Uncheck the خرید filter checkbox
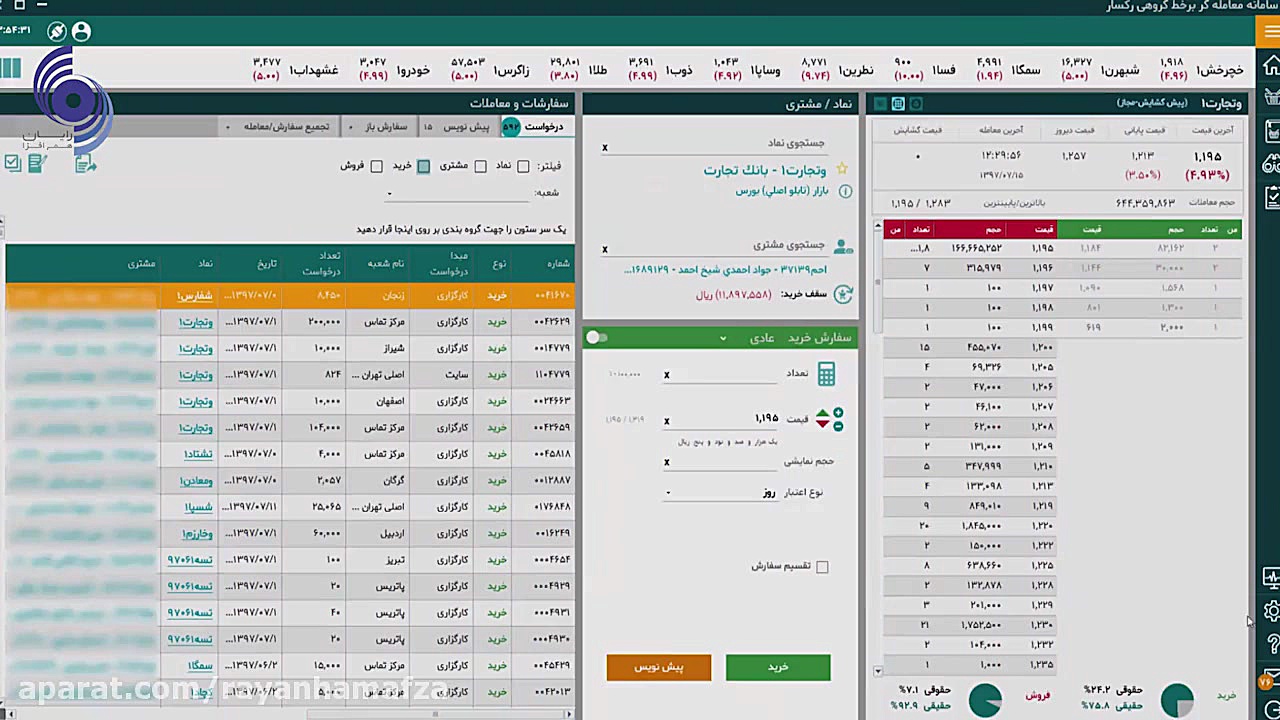The height and width of the screenshot is (720, 1280). click(x=423, y=166)
